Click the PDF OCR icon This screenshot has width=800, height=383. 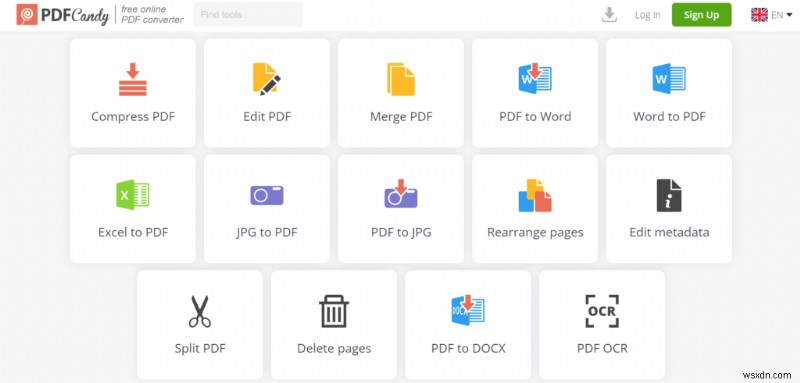(602, 311)
